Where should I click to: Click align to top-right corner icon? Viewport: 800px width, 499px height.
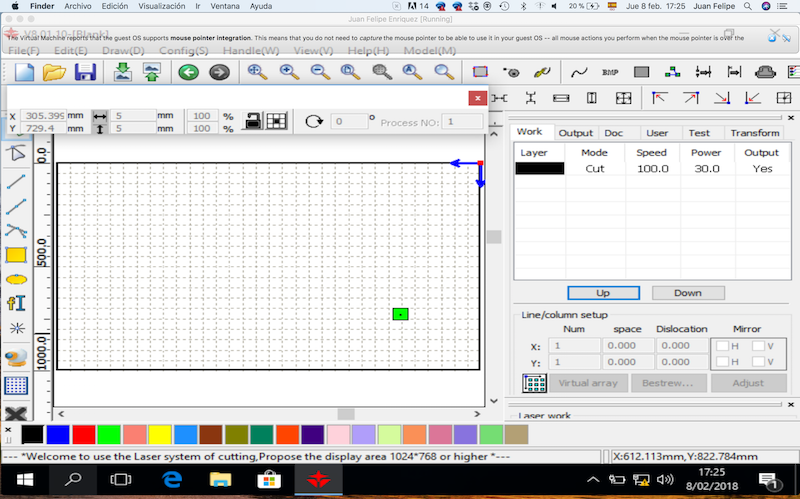691,97
